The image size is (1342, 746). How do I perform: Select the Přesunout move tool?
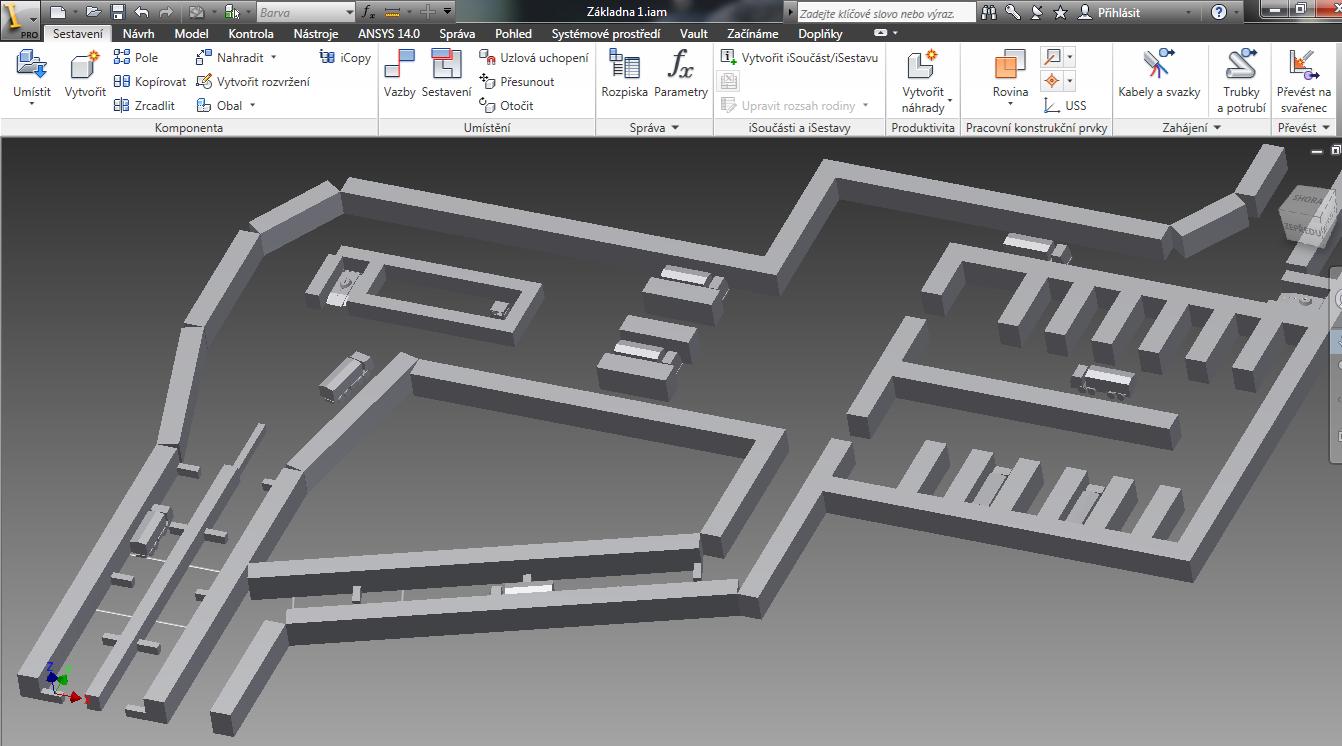(x=517, y=82)
